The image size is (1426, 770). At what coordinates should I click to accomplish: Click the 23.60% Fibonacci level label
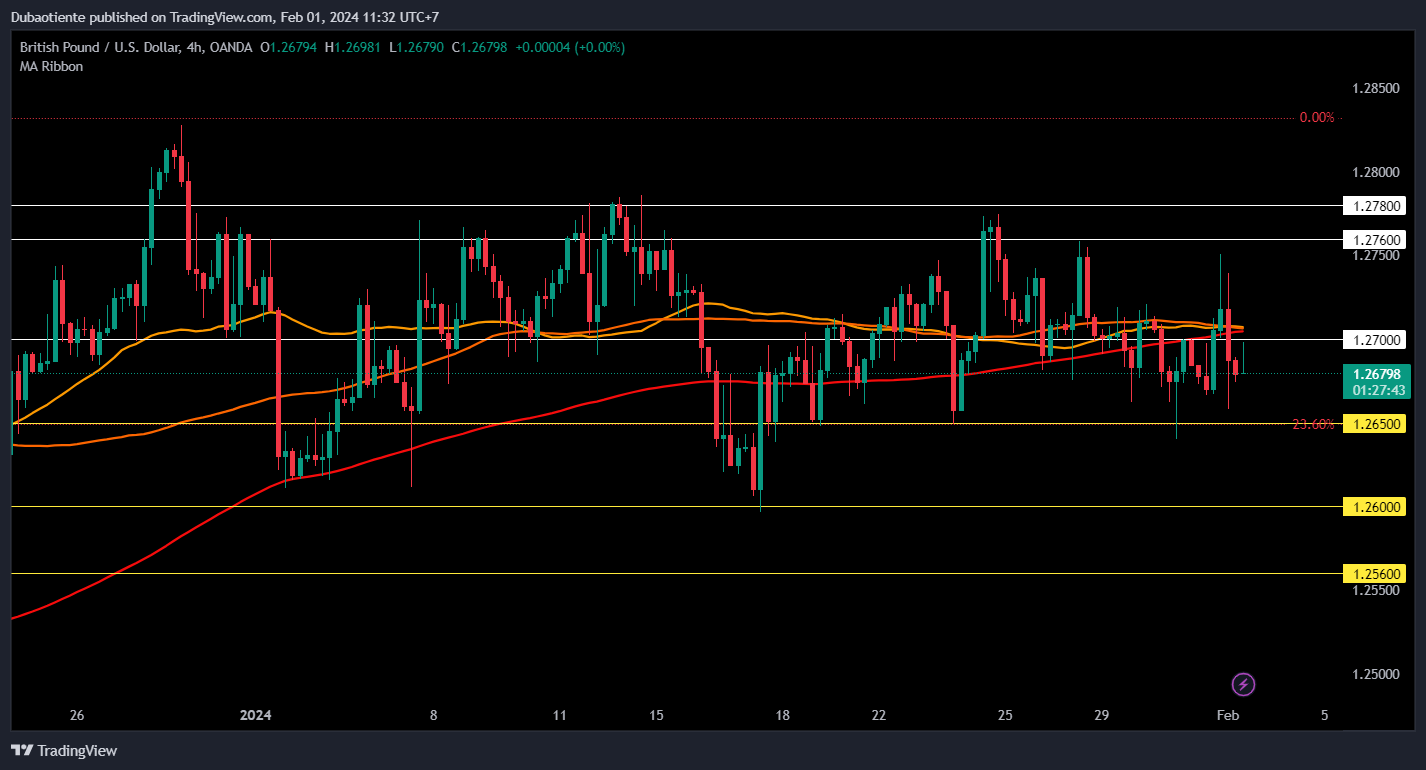point(1313,424)
